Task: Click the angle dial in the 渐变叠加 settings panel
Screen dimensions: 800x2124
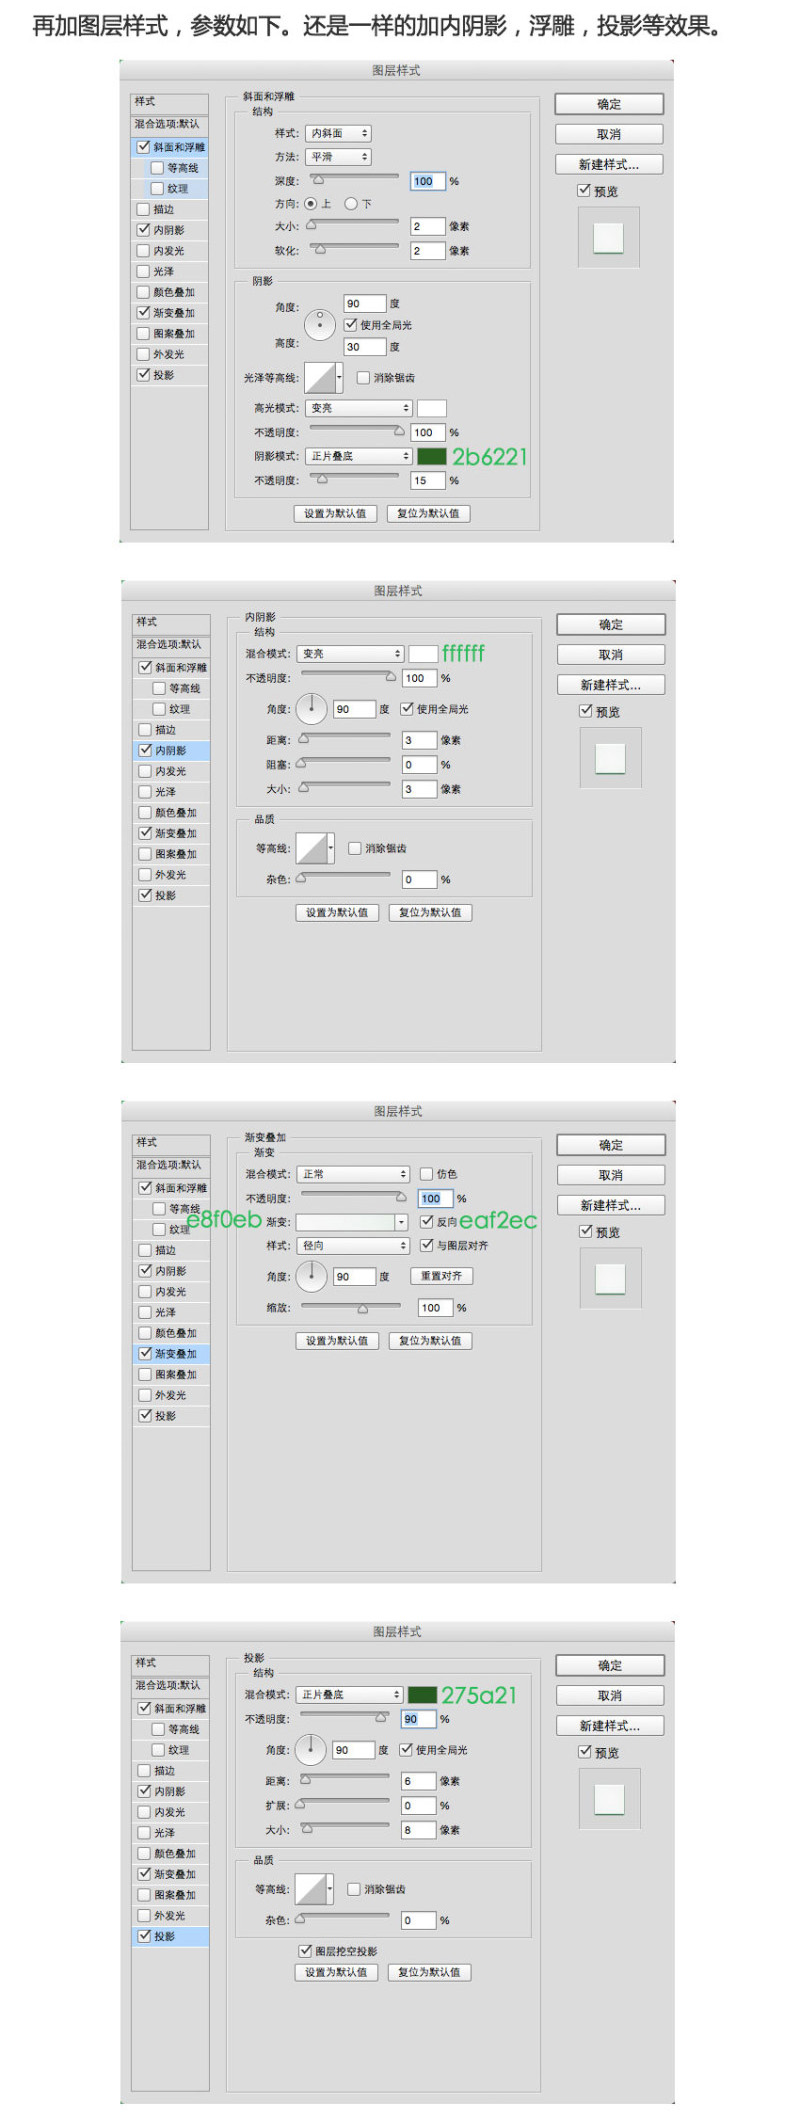Action: point(311,1276)
